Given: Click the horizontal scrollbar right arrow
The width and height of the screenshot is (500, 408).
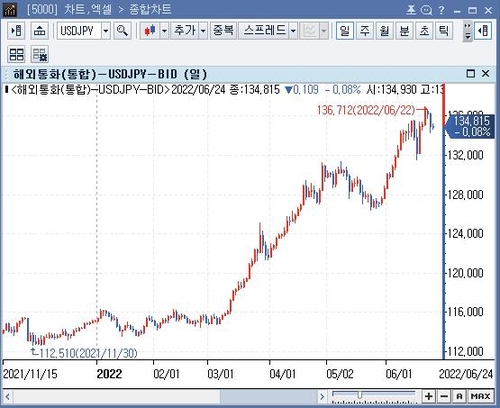Looking at the screenshot, I should coord(322,397).
